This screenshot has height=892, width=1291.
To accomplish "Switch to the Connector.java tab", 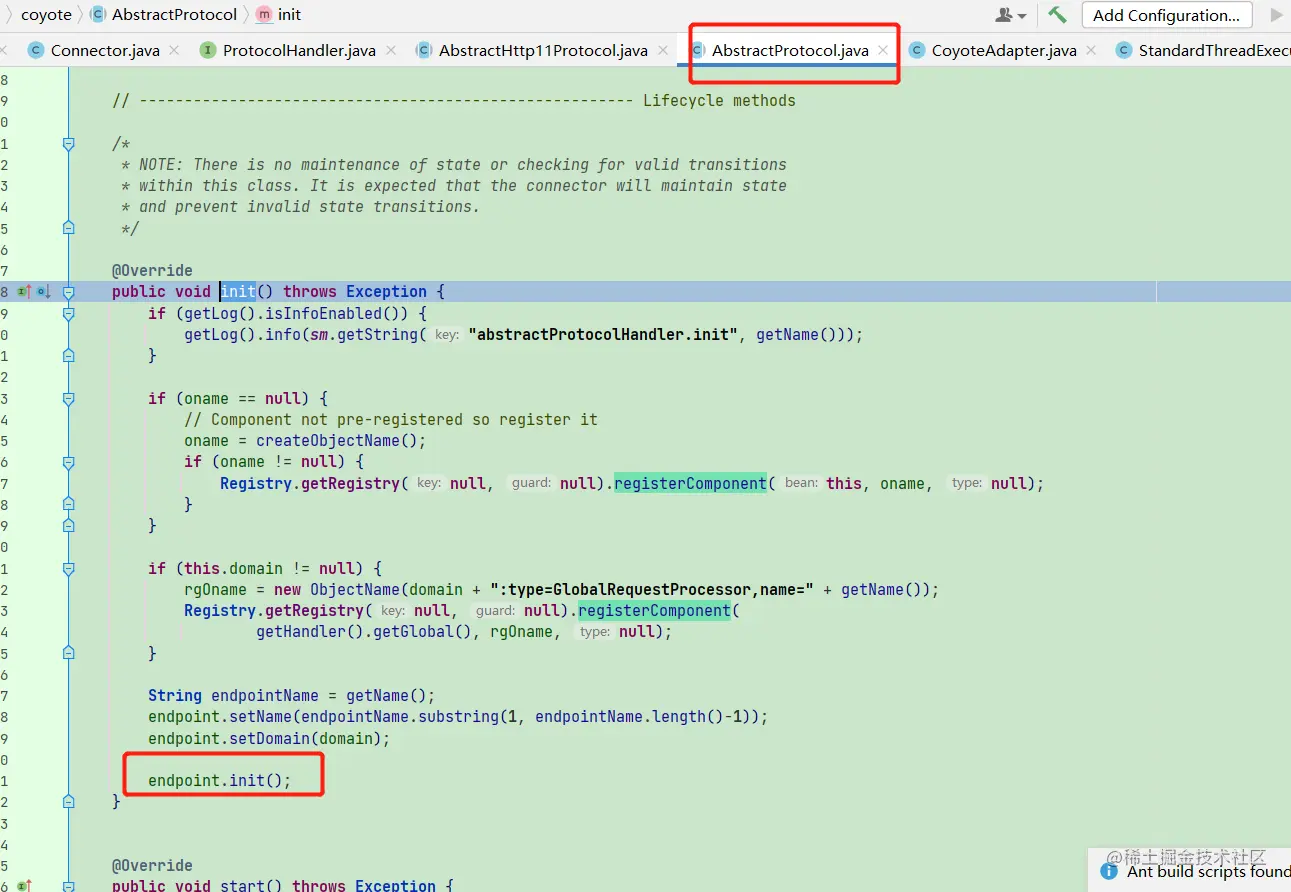I will coord(105,50).
